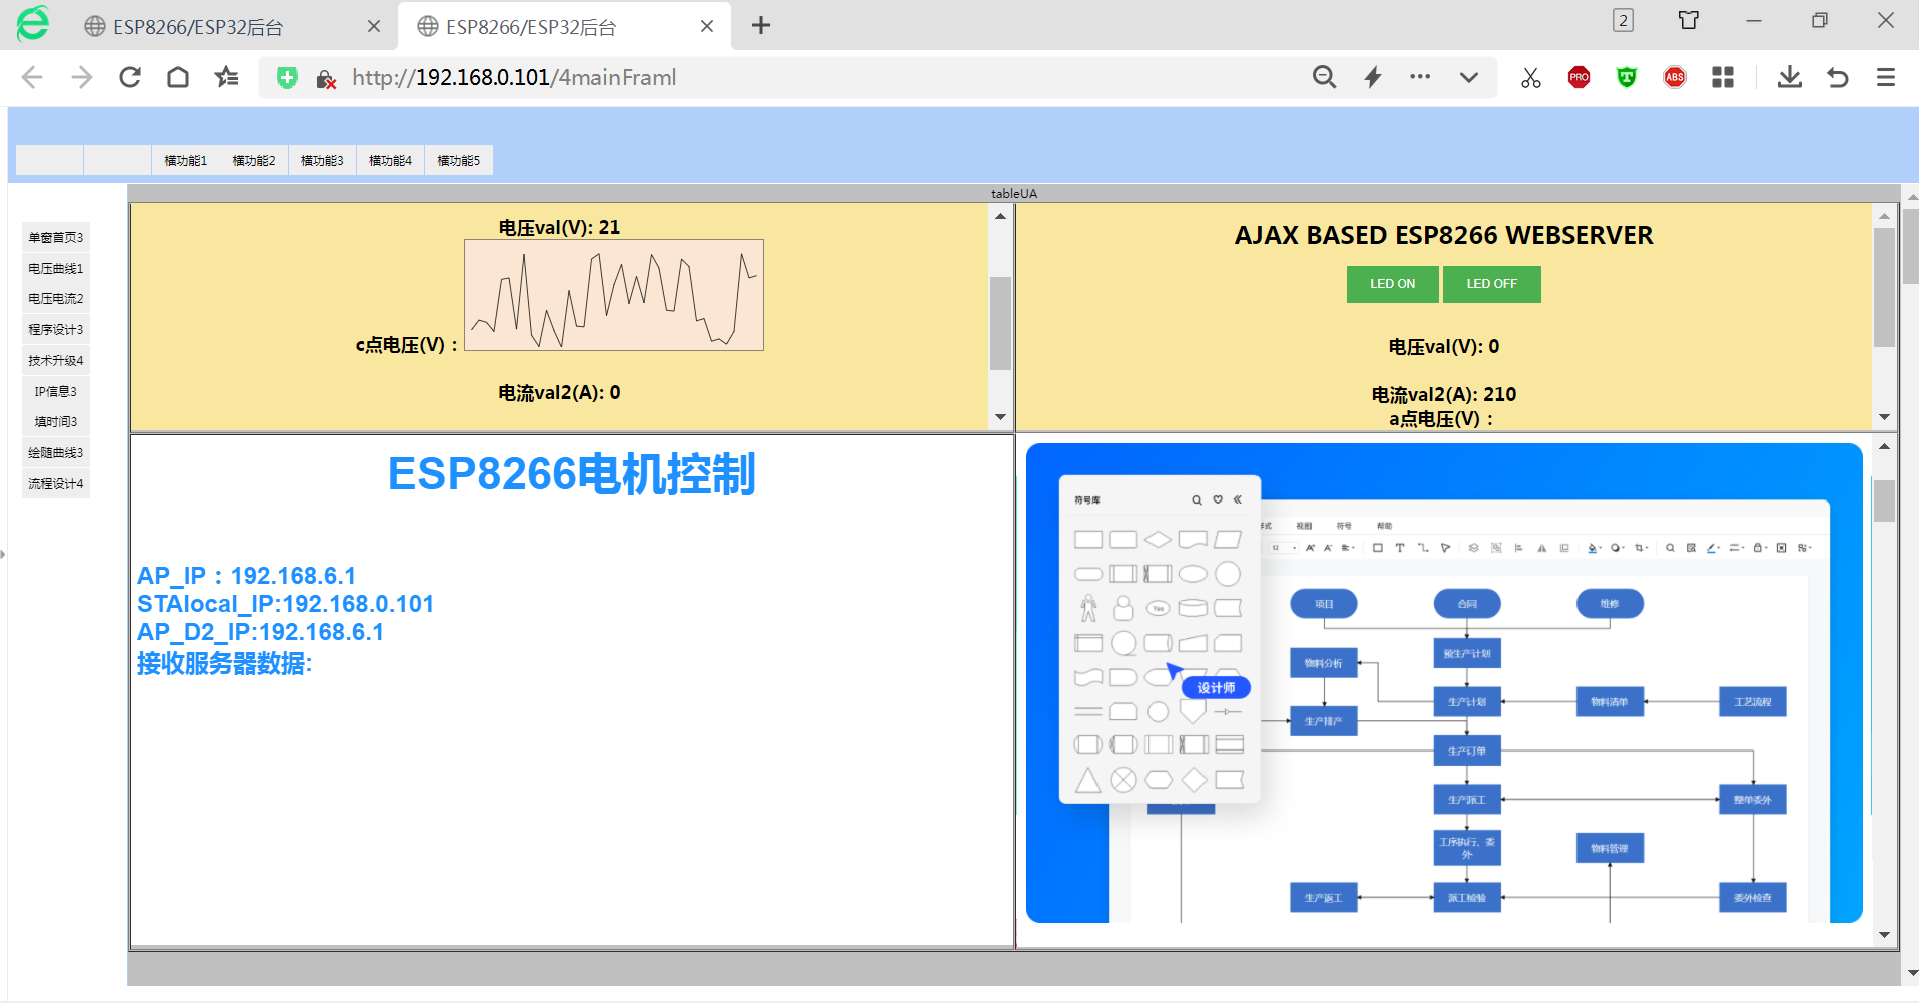Viewport: 1923px width, 1005px height.
Task: Click the flowchart frame scrollbar thumb
Action: [1885, 501]
